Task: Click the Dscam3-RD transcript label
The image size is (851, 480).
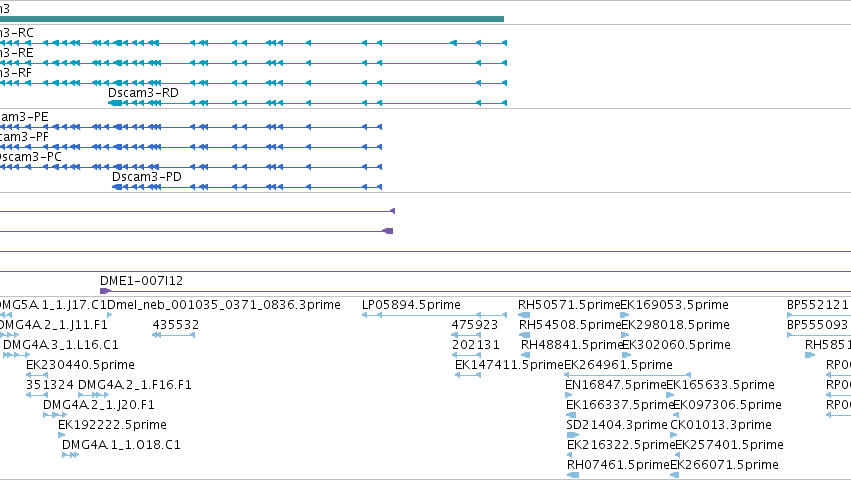Action: [x=143, y=93]
